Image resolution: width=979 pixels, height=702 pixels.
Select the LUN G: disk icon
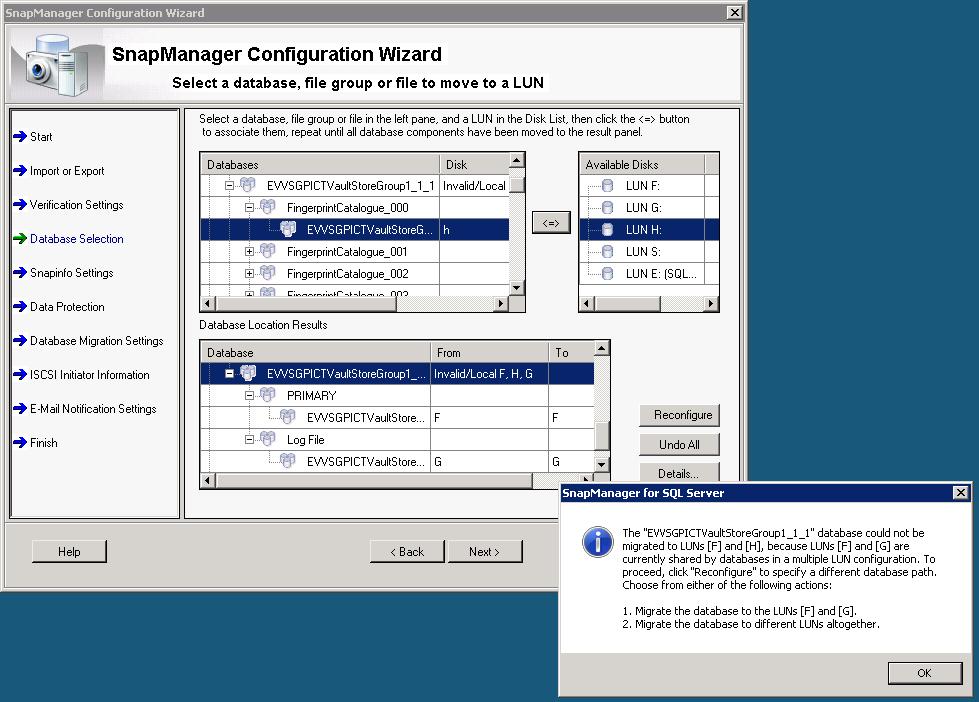[x=607, y=208]
